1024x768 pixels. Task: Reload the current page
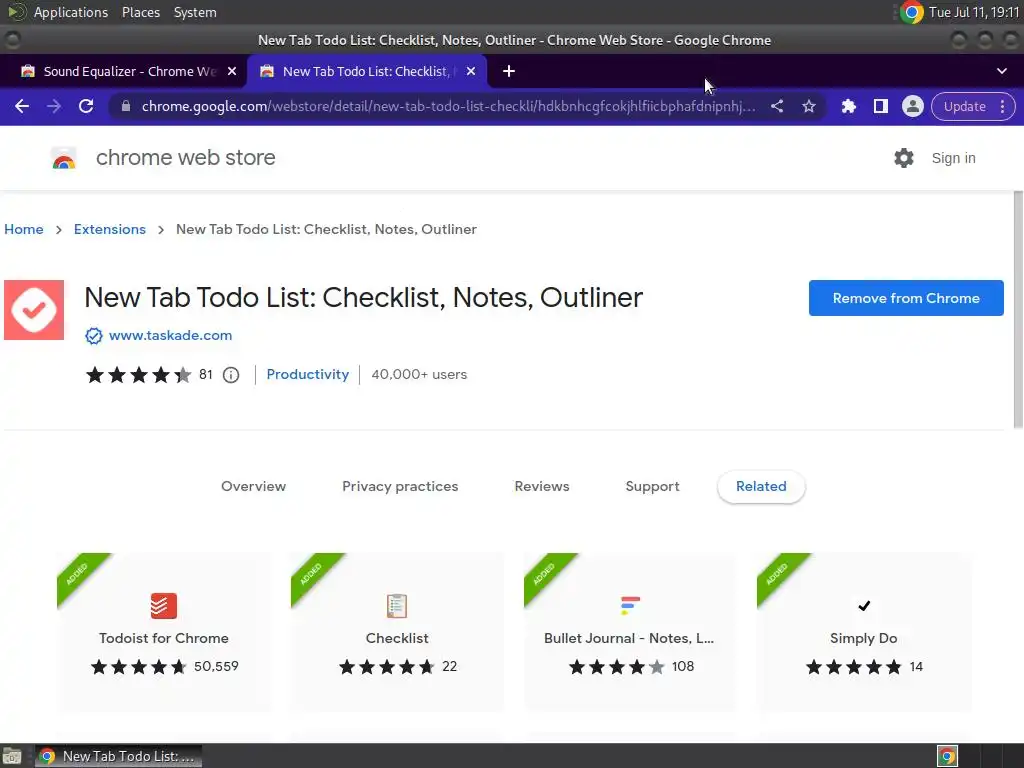(86, 106)
